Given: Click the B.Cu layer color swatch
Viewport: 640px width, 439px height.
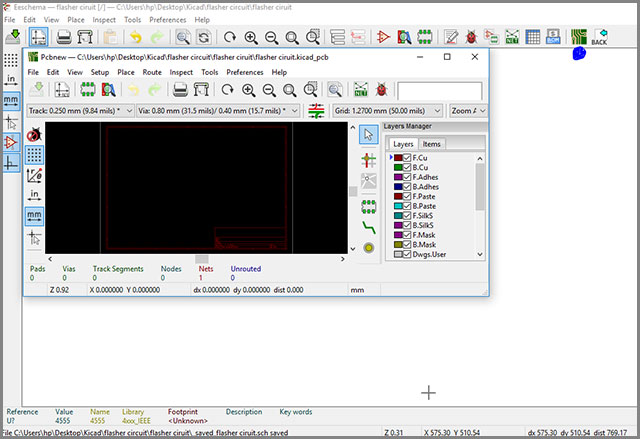Looking at the screenshot, I should (x=398, y=167).
